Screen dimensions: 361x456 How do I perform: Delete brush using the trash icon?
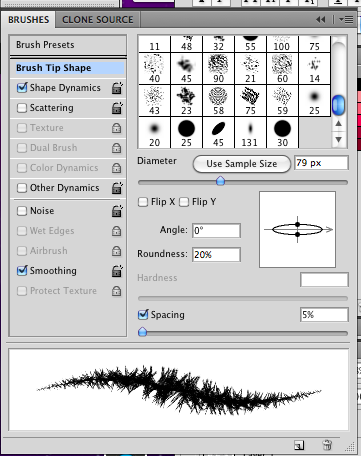click(327, 445)
